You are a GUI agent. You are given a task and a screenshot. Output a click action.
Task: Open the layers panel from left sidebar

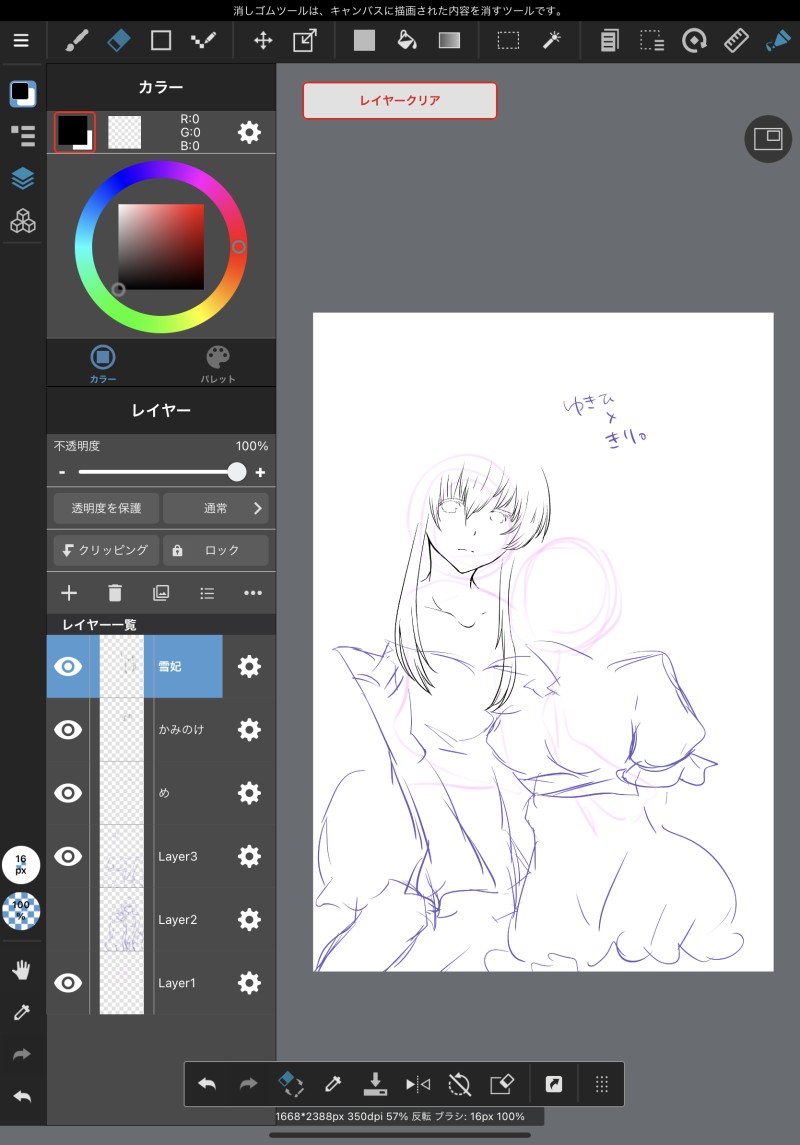coord(23,178)
